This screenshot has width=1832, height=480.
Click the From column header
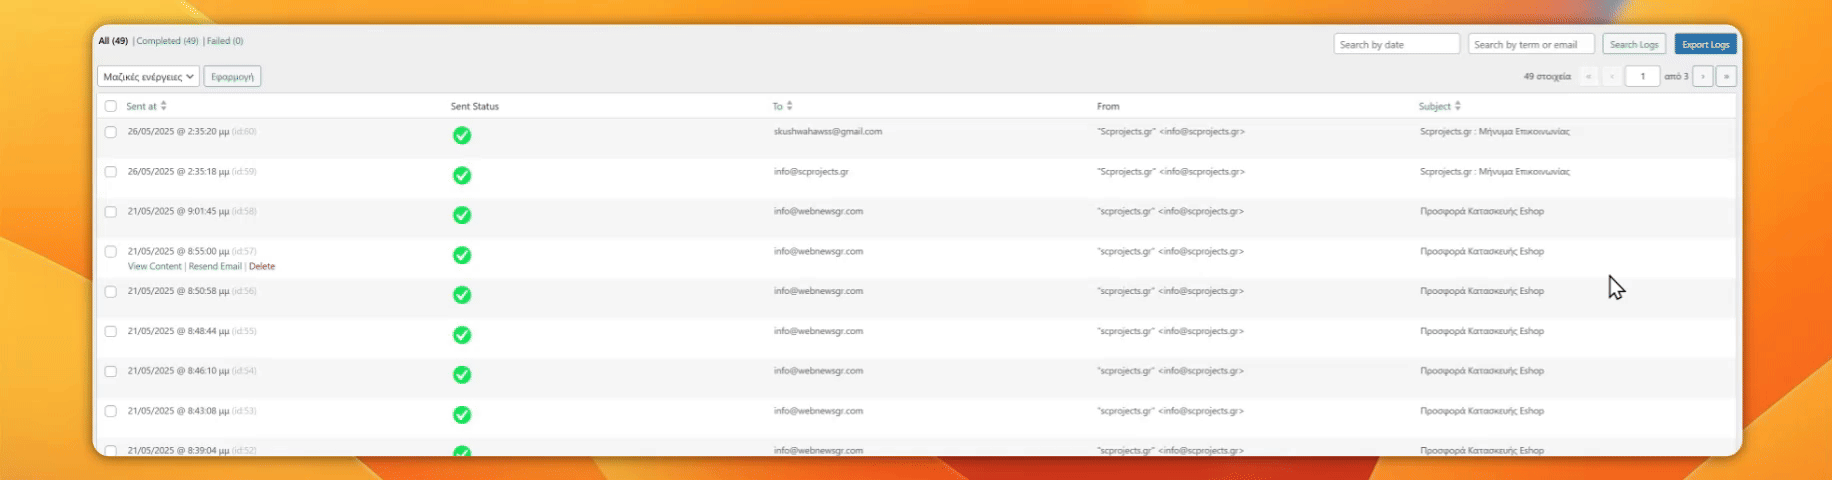pyautogui.click(x=1108, y=106)
